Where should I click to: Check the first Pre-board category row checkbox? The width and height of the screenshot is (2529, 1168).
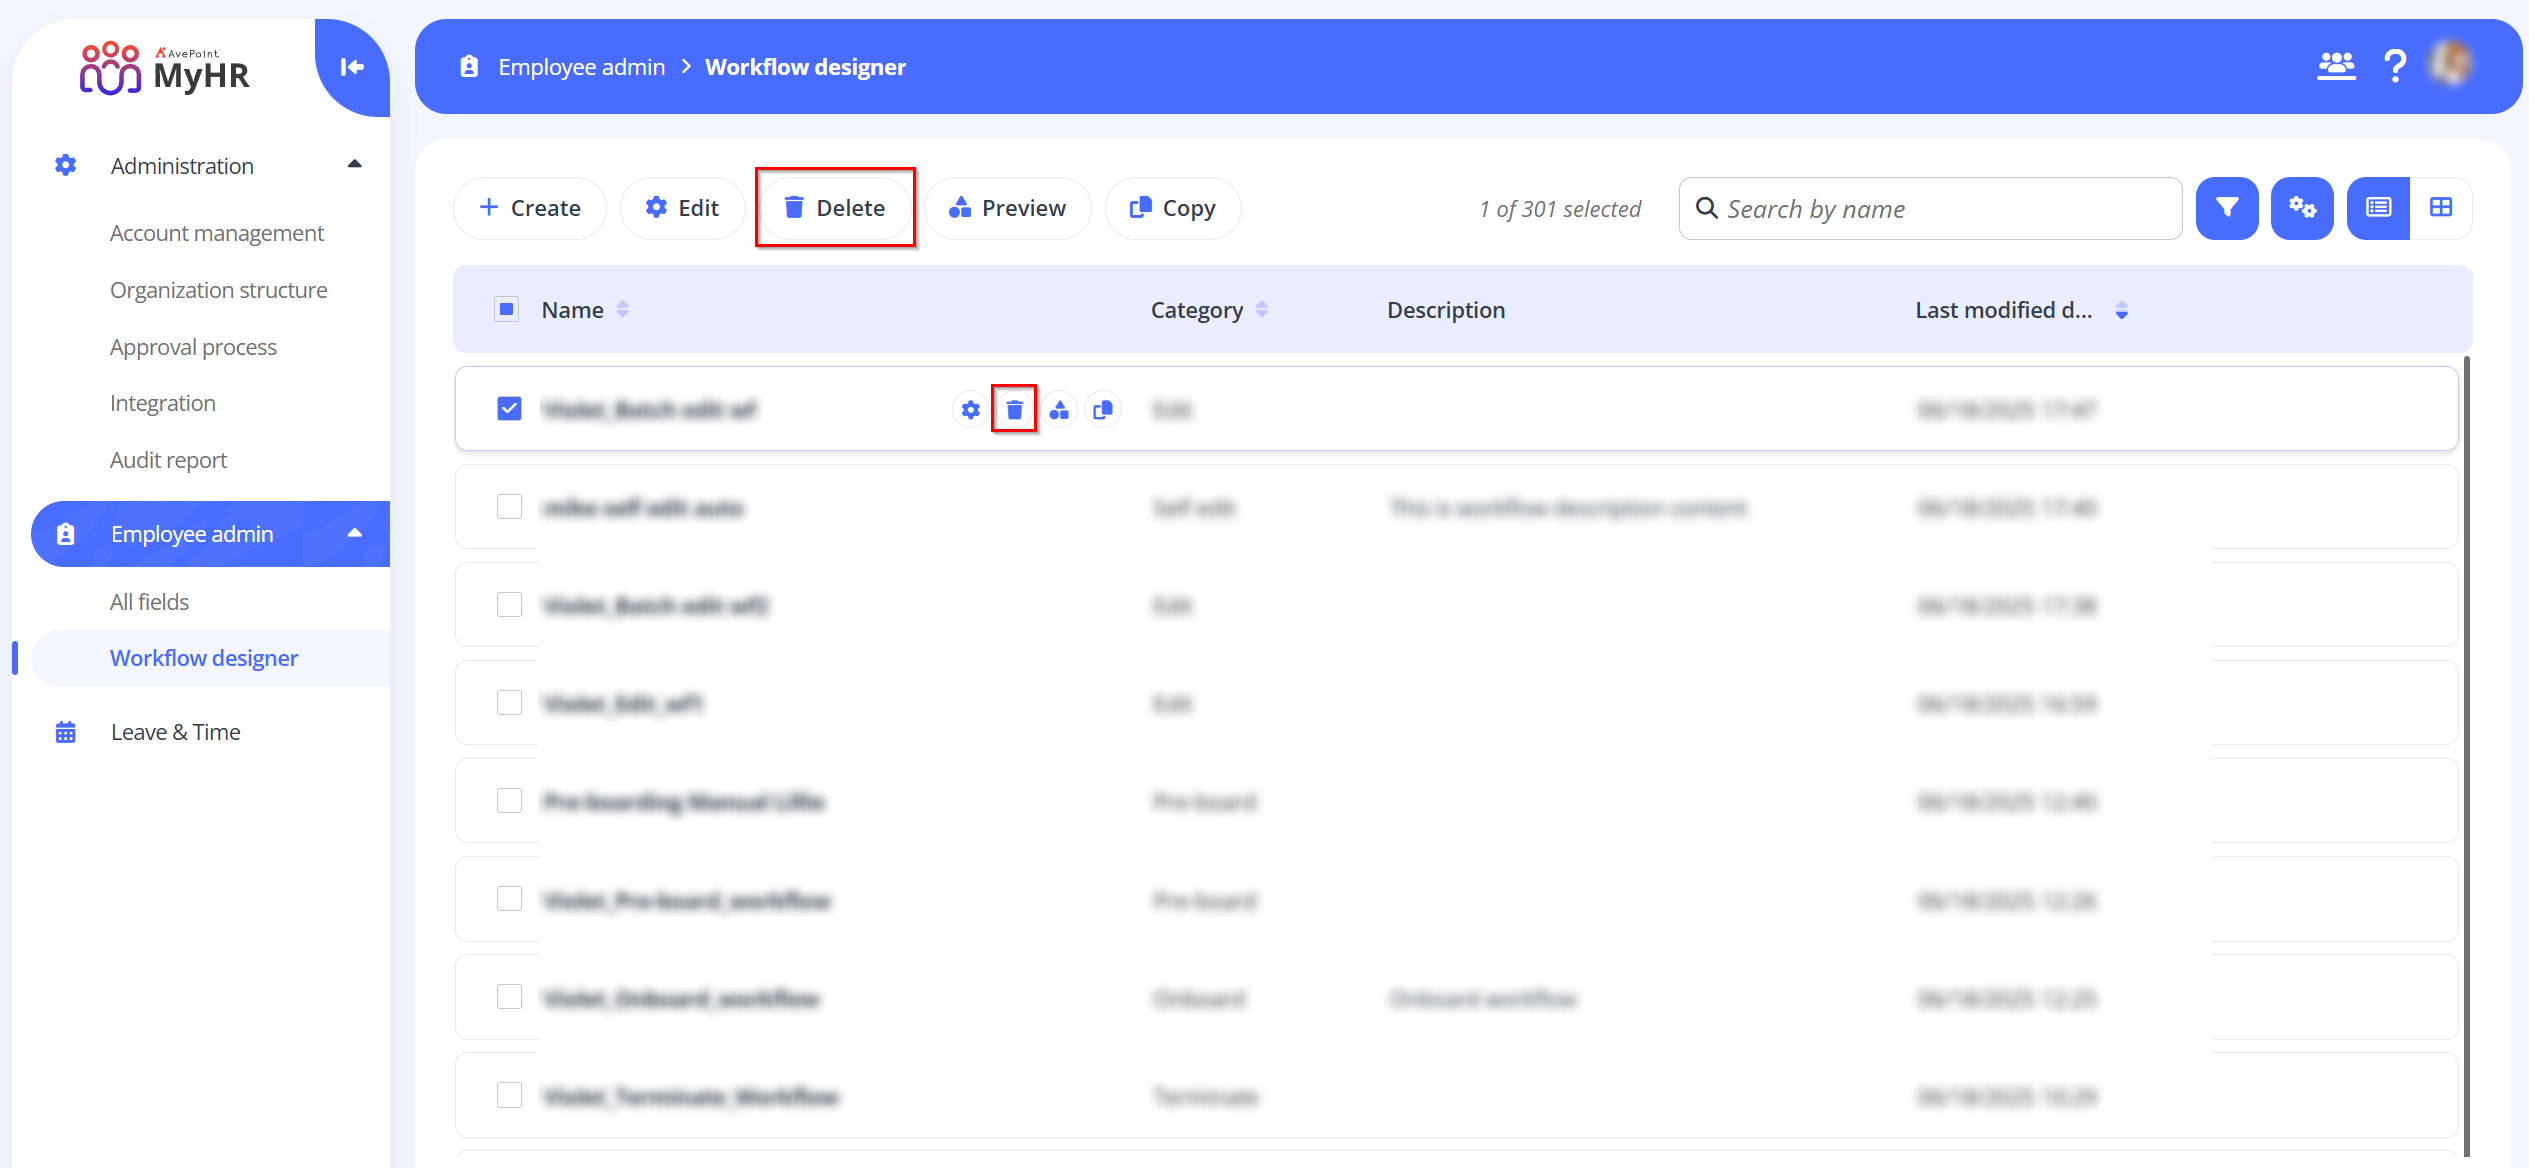tap(509, 800)
